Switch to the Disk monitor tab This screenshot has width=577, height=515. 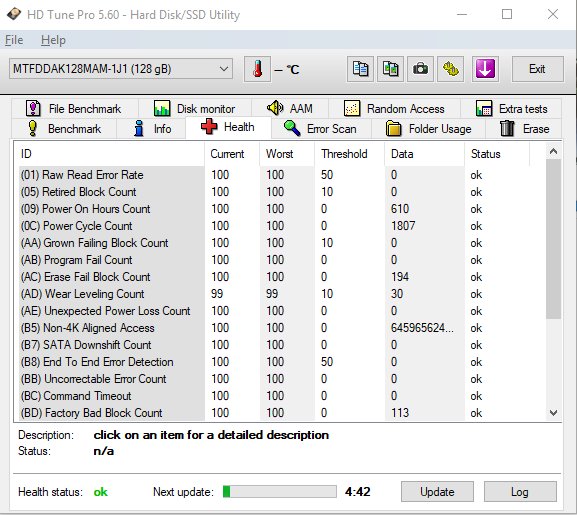(x=195, y=109)
